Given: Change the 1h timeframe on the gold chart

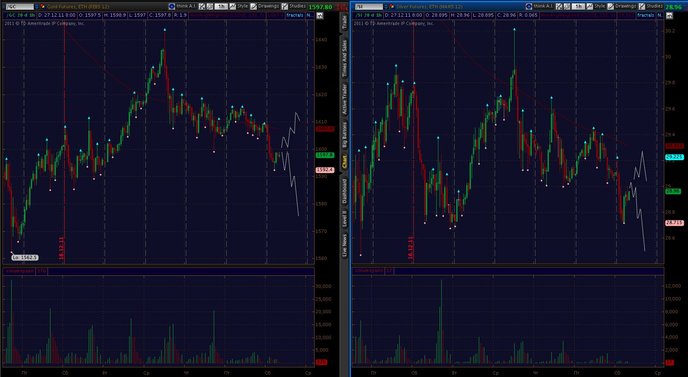Looking at the screenshot, I should pyautogui.click(x=222, y=7).
